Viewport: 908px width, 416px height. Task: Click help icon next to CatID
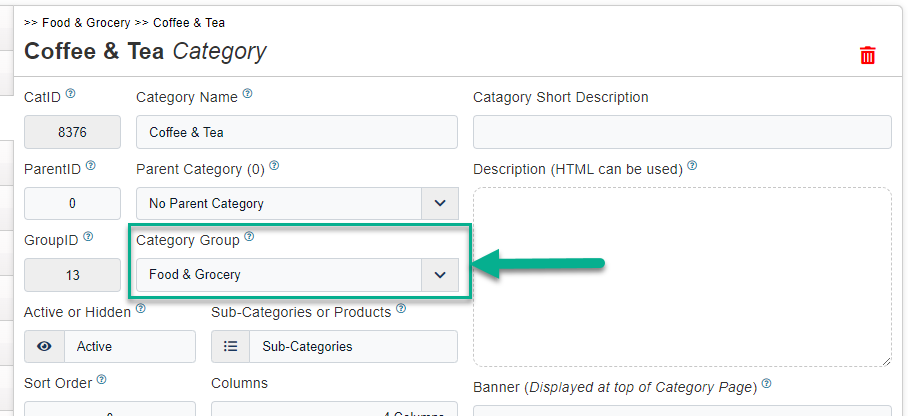[71, 95]
